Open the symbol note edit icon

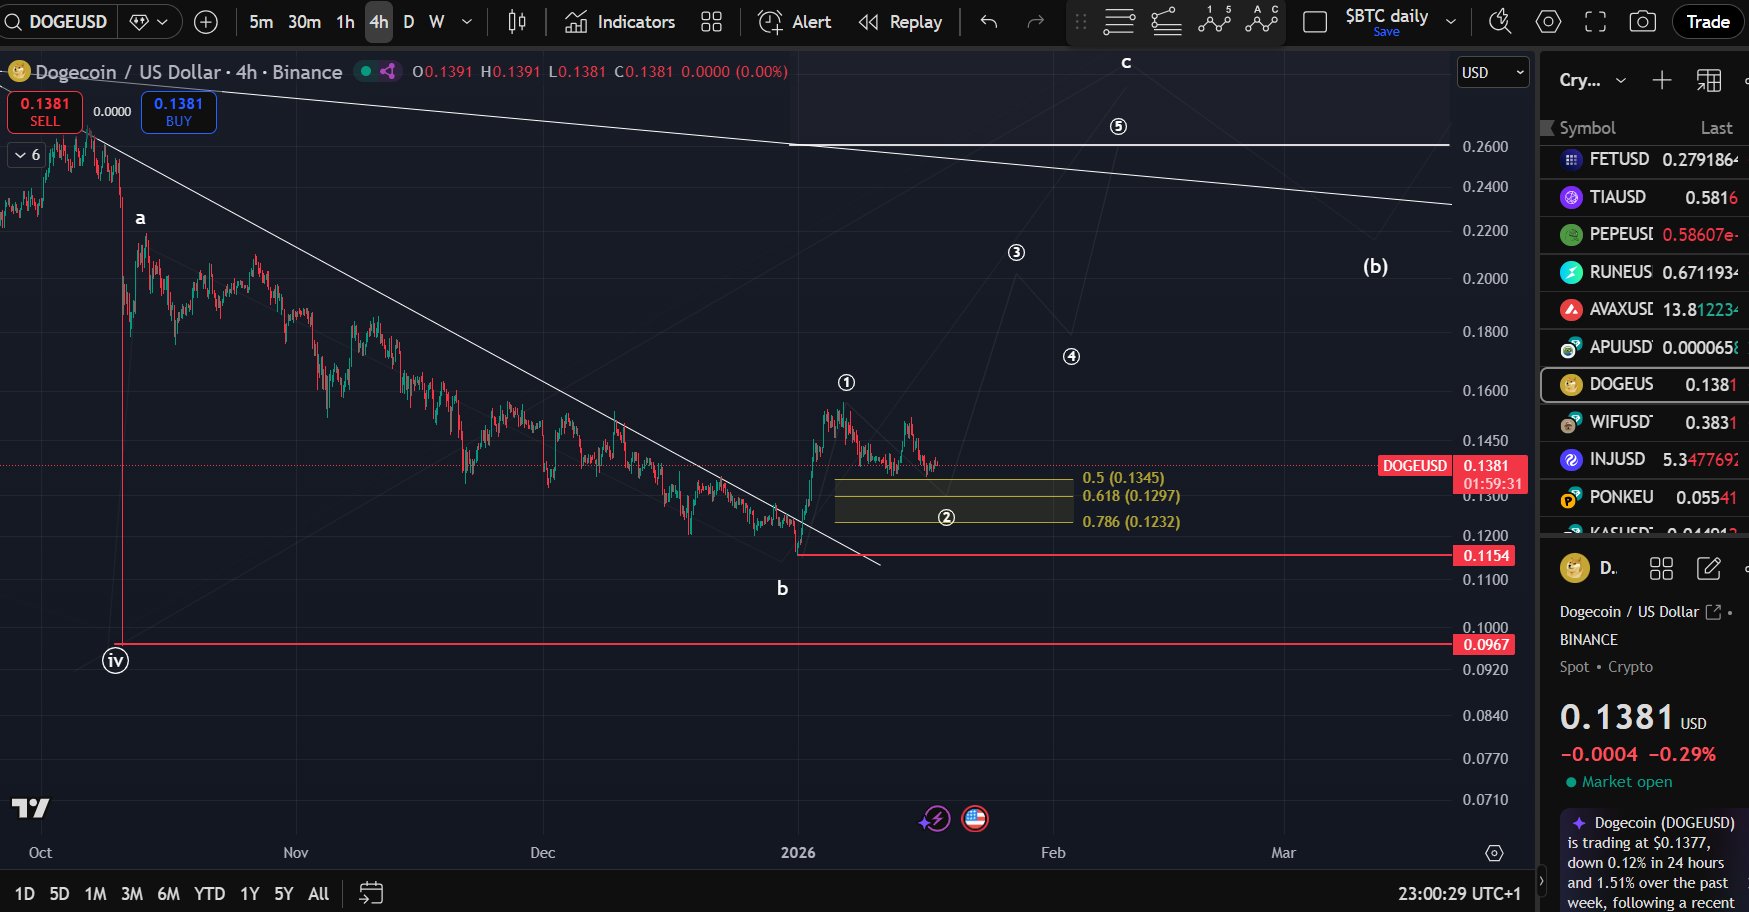point(1709,569)
